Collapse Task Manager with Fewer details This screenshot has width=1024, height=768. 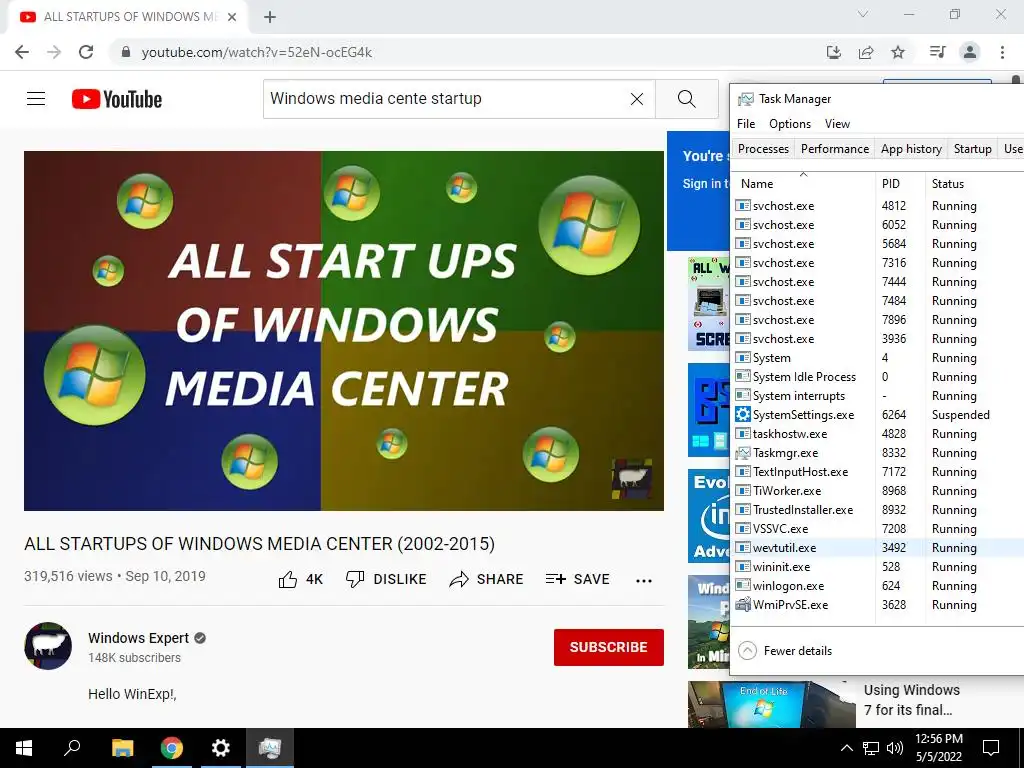(x=786, y=650)
